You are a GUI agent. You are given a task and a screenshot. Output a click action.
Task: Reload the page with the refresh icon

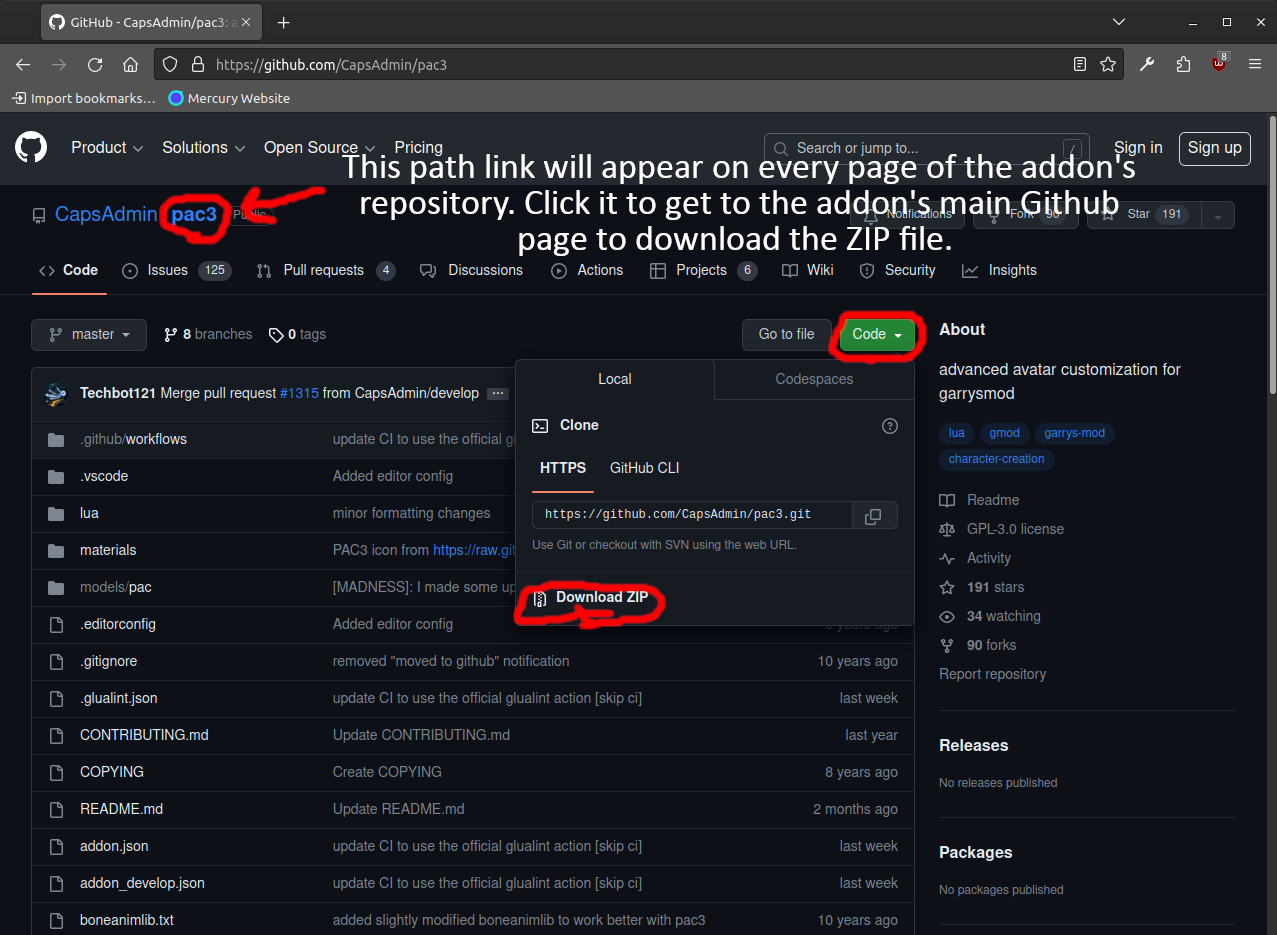(95, 64)
